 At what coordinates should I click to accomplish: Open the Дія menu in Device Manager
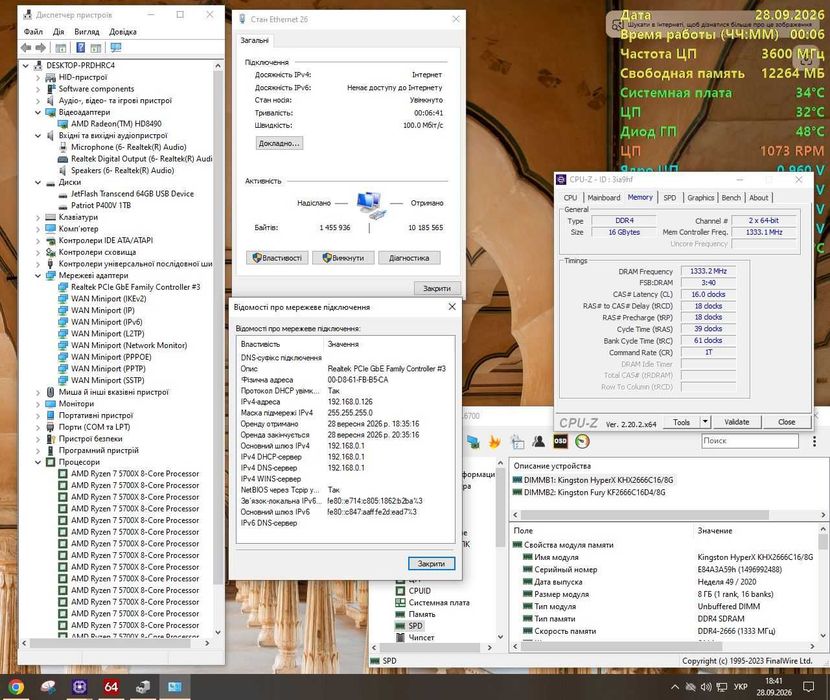[58, 31]
